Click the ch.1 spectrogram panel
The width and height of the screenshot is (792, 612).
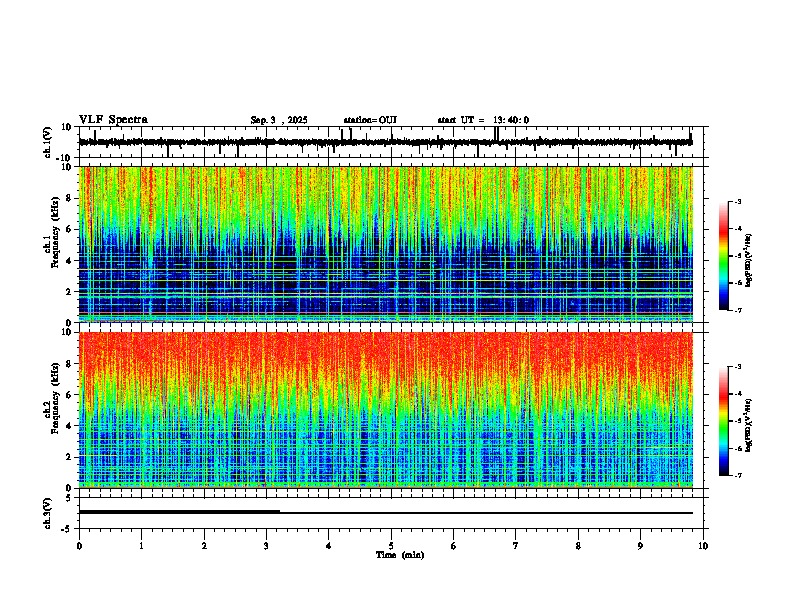point(386,244)
